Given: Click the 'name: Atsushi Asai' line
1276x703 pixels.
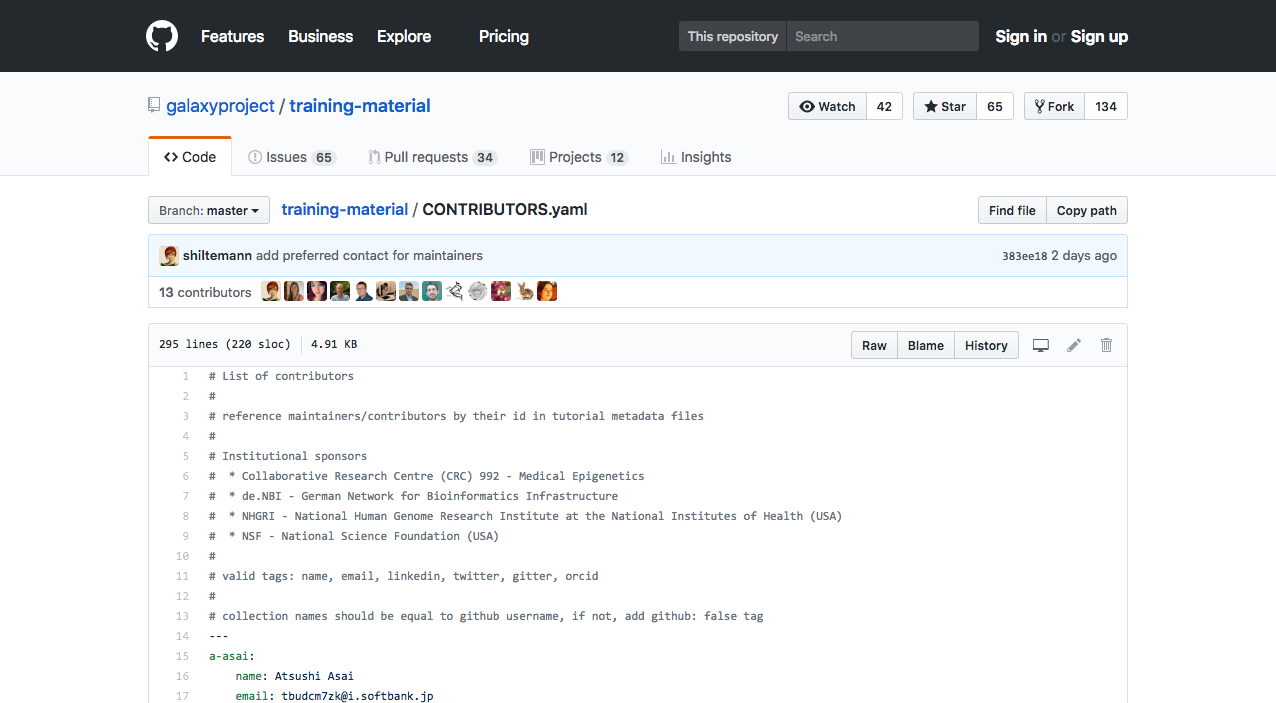Looking at the screenshot, I should (295, 676).
